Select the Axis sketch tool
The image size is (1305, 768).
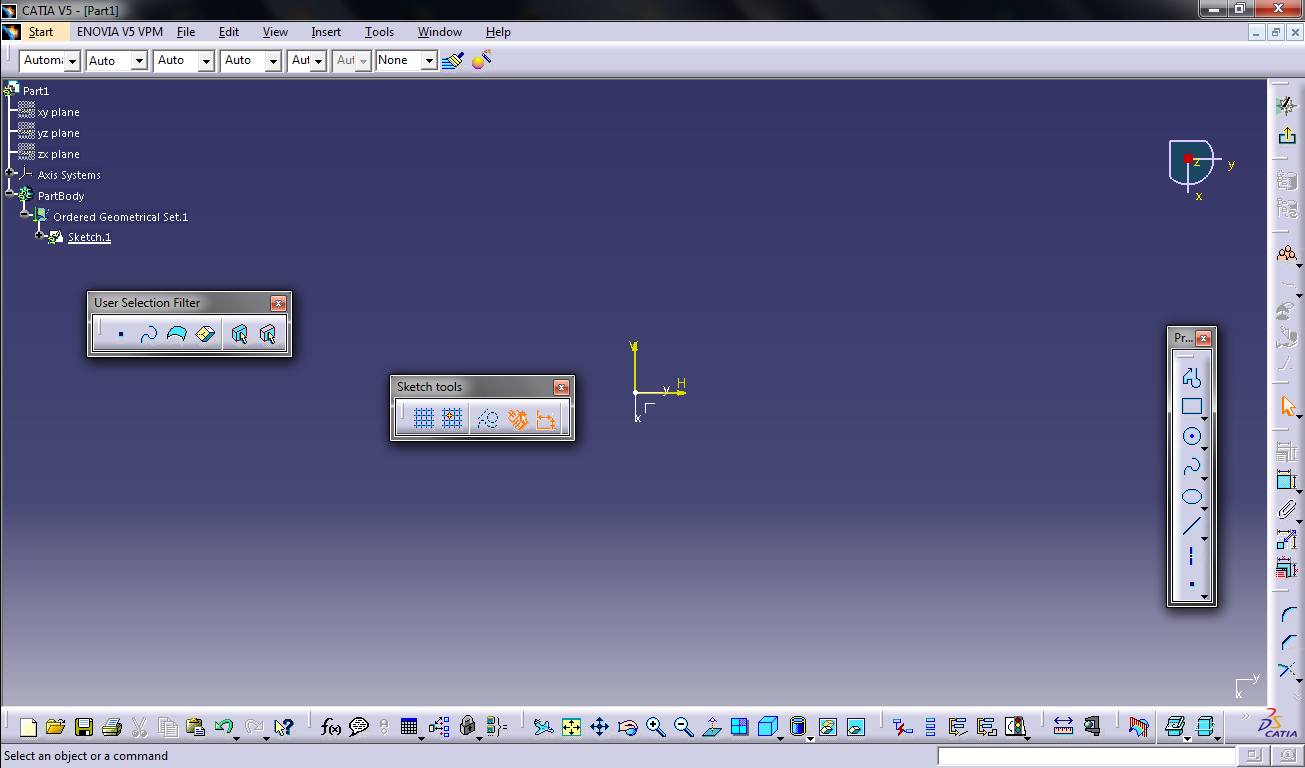pos(1191,556)
